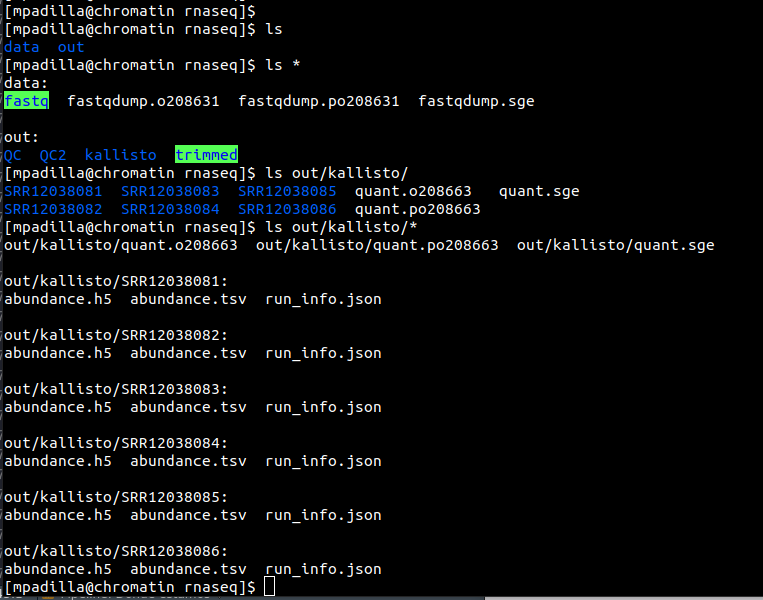
Task: Click run_info.json listed under SRR12038083
Action: coord(323,407)
